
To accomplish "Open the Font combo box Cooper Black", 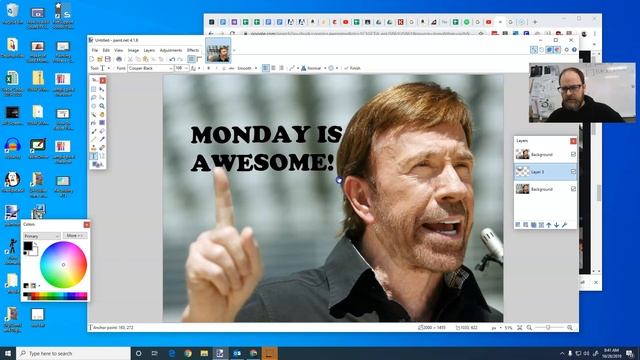I will [x=150, y=68].
